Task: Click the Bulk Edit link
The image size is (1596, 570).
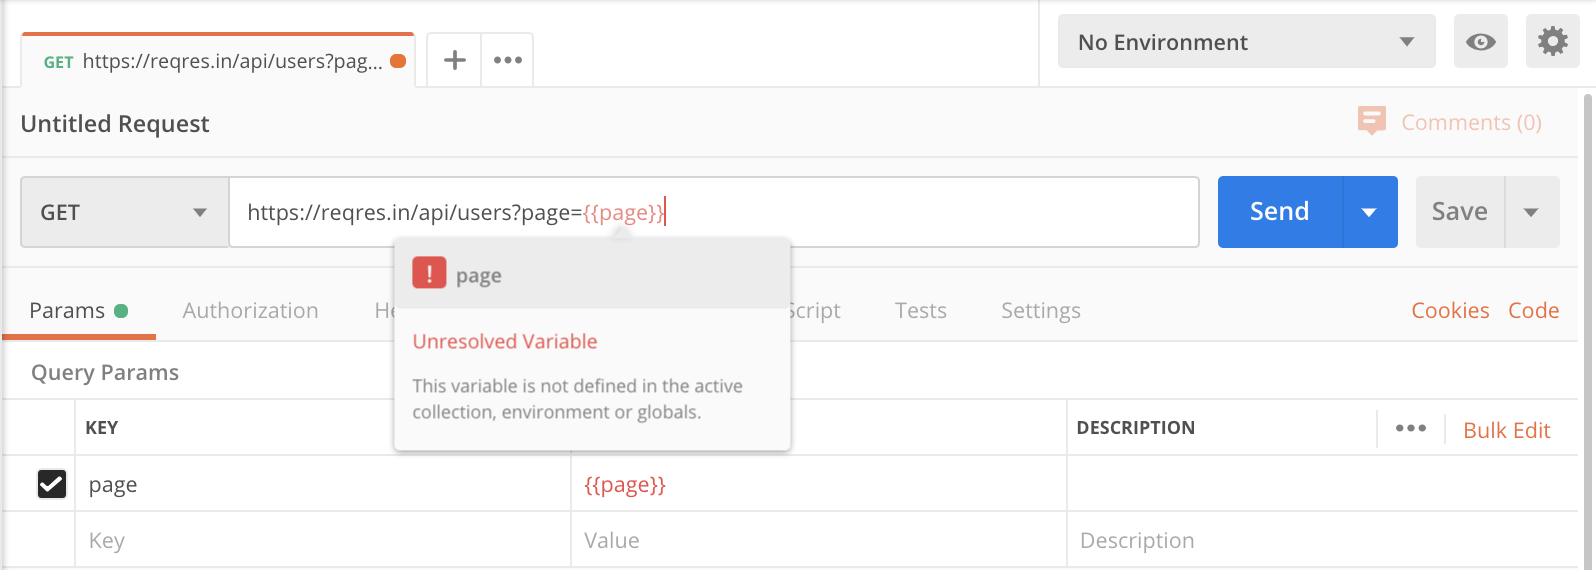Action: coord(1506,430)
